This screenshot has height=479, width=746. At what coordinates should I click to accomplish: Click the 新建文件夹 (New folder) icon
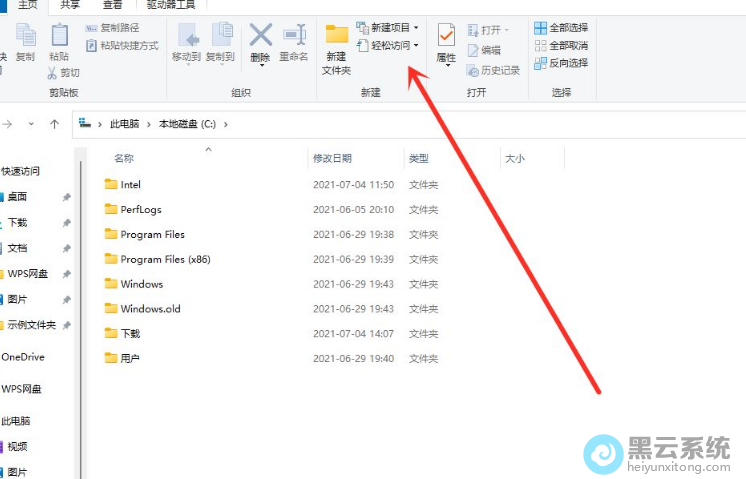coord(337,38)
